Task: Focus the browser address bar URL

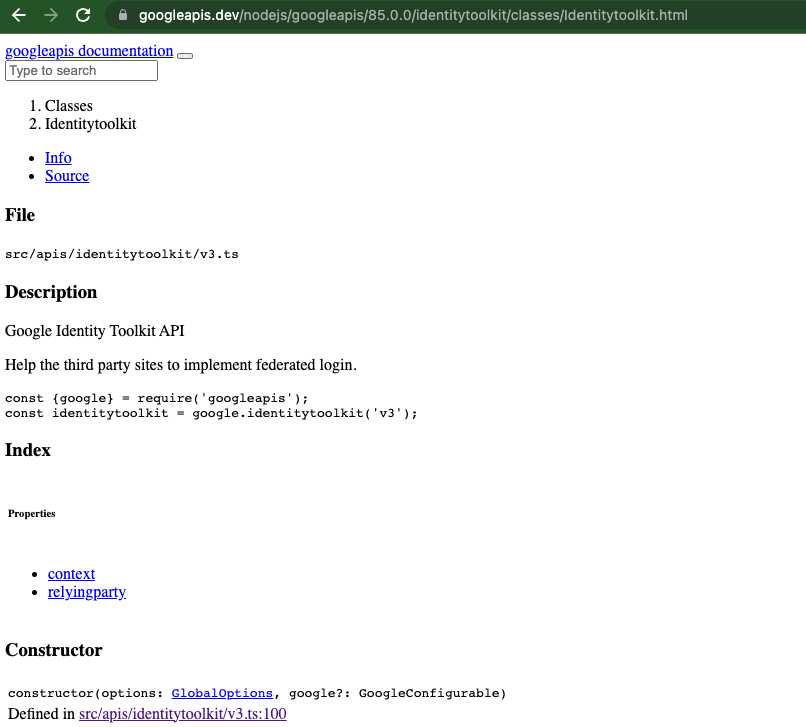Action: (413, 15)
